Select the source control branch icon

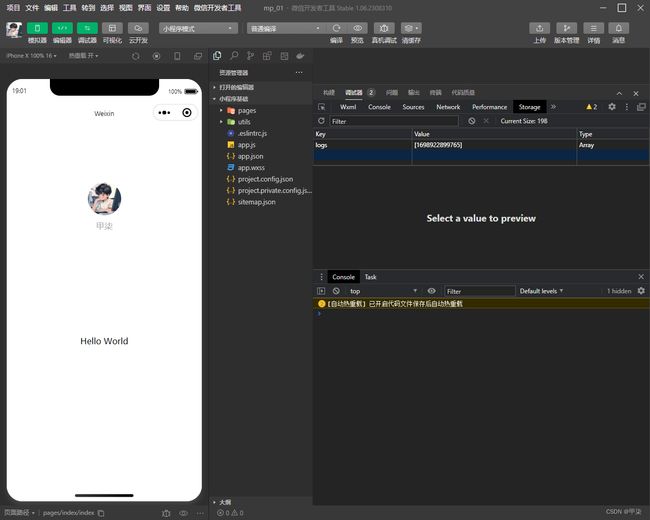[x=250, y=56]
